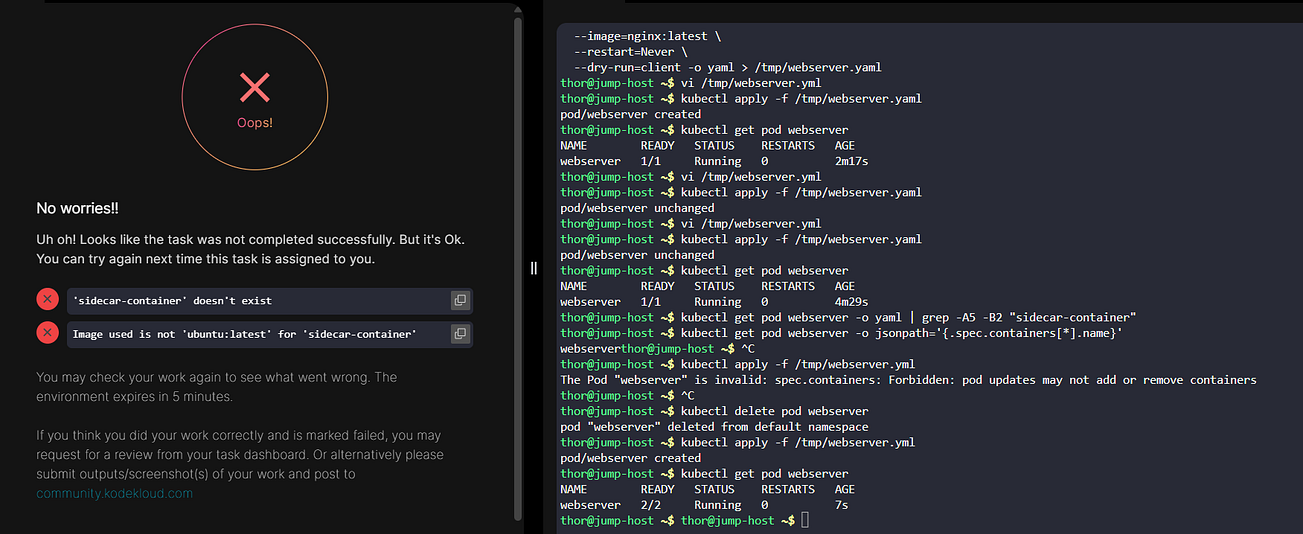Select the "Image used is not 'ubuntu:latest'" error text
Image resolution: width=1303 pixels, height=534 pixels.
(x=245, y=334)
